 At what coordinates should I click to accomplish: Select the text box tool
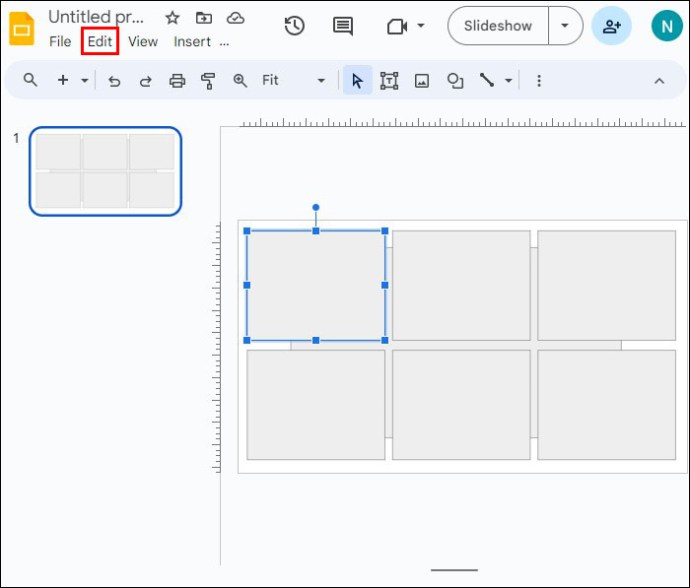[389, 81]
